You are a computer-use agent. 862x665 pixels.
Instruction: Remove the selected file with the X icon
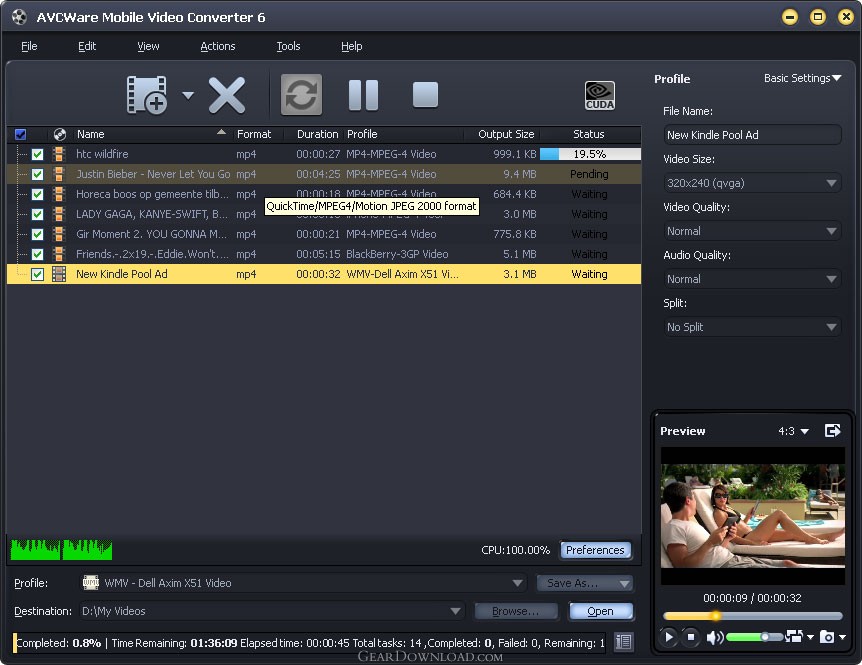[226, 95]
